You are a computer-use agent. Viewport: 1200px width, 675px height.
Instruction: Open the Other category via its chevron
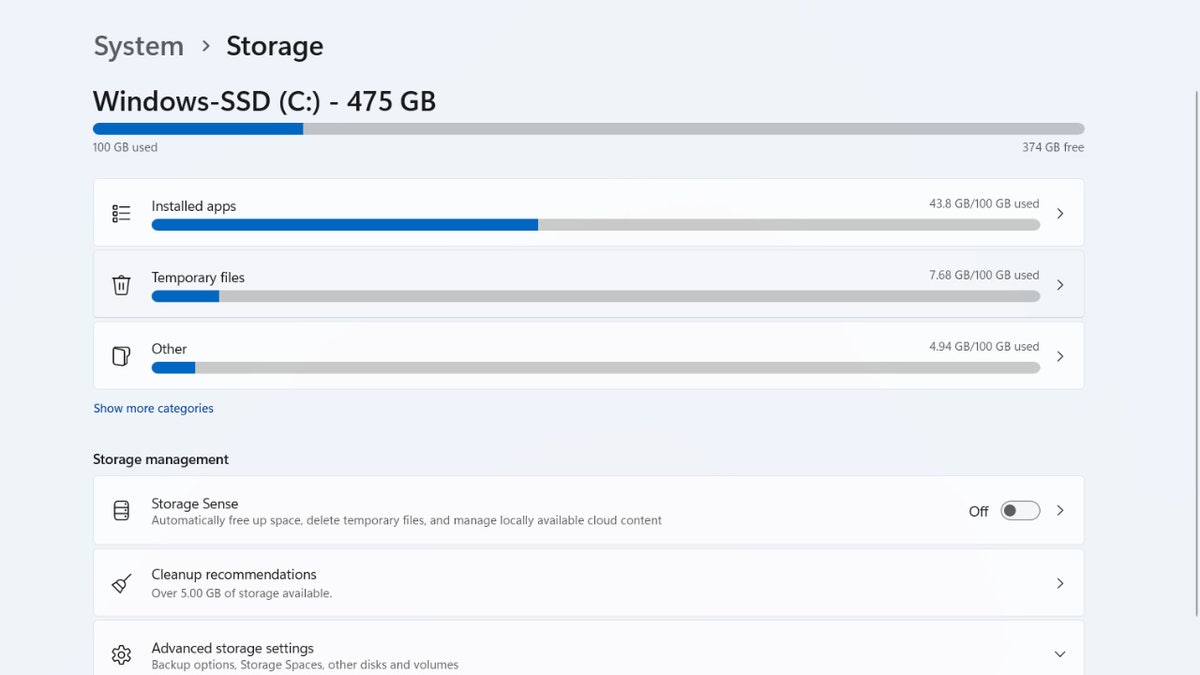click(x=1060, y=355)
